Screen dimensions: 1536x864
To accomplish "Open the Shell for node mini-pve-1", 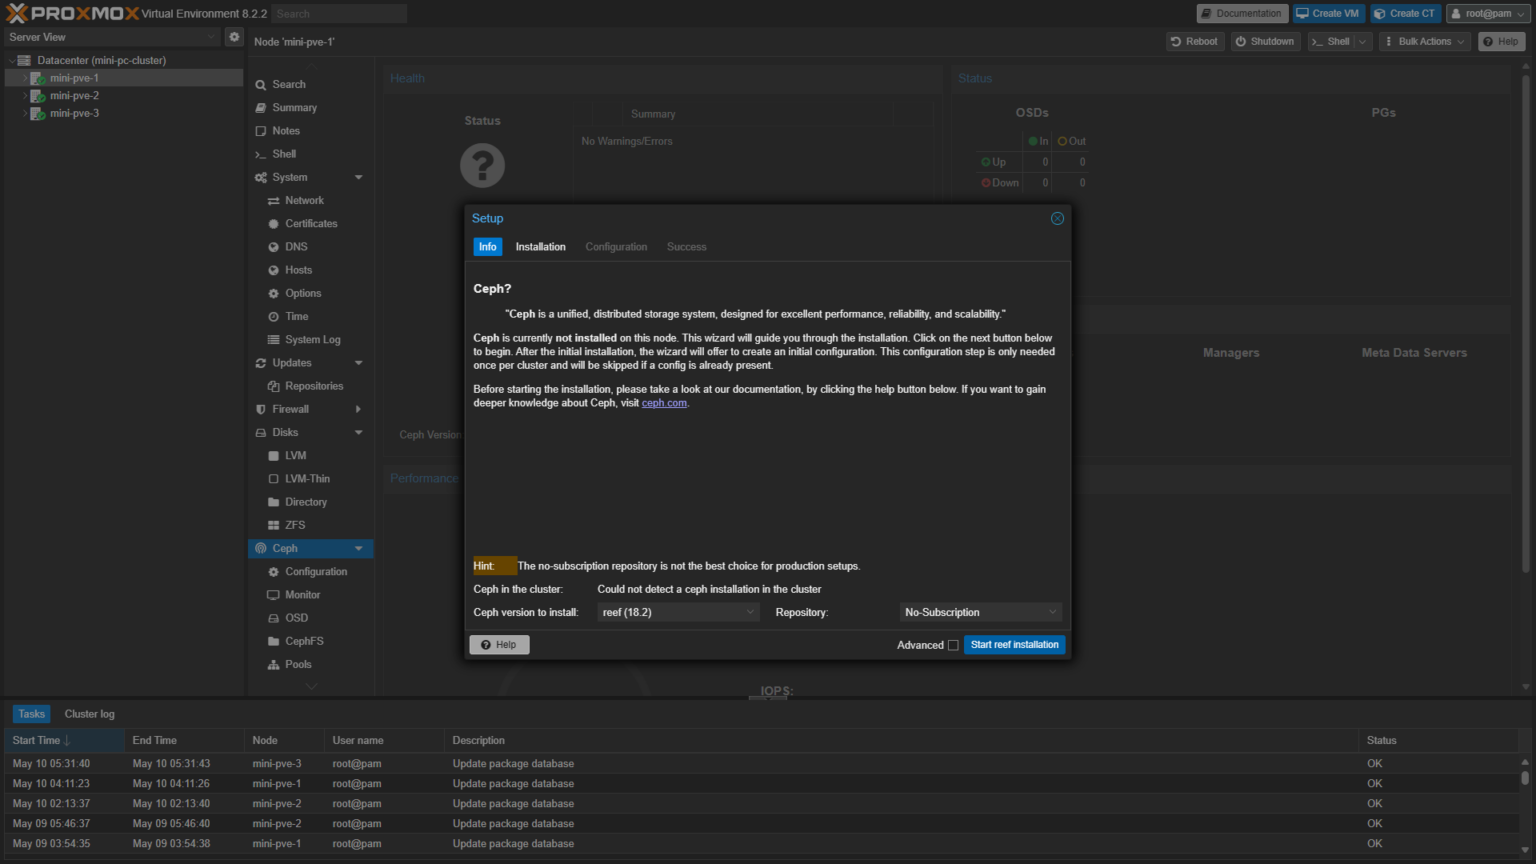I will [x=282, y=153].
